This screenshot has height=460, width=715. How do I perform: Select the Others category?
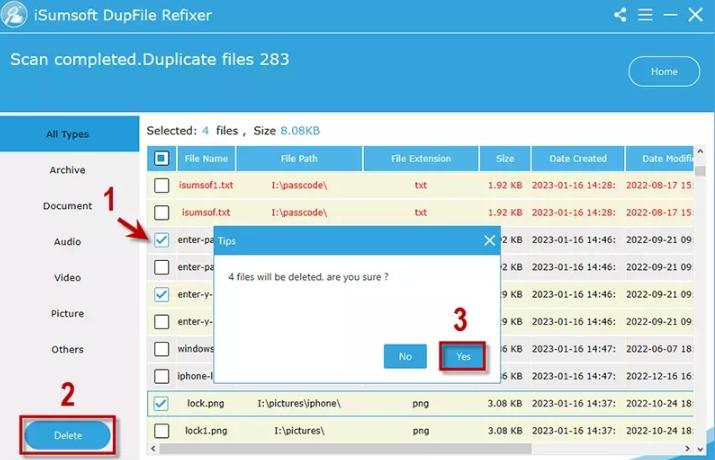point(67,350)
